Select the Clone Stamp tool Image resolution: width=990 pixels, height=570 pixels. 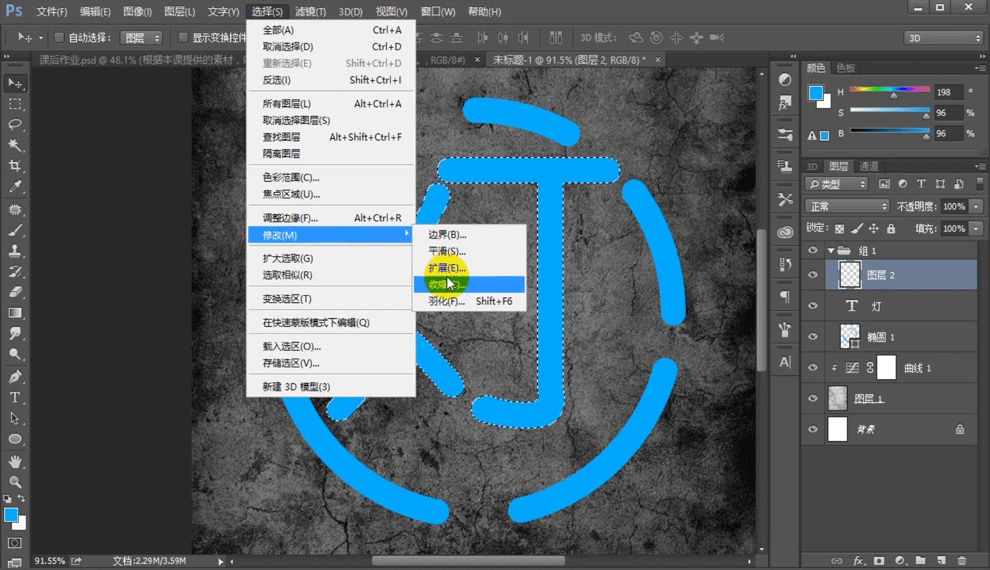[15, 251]
